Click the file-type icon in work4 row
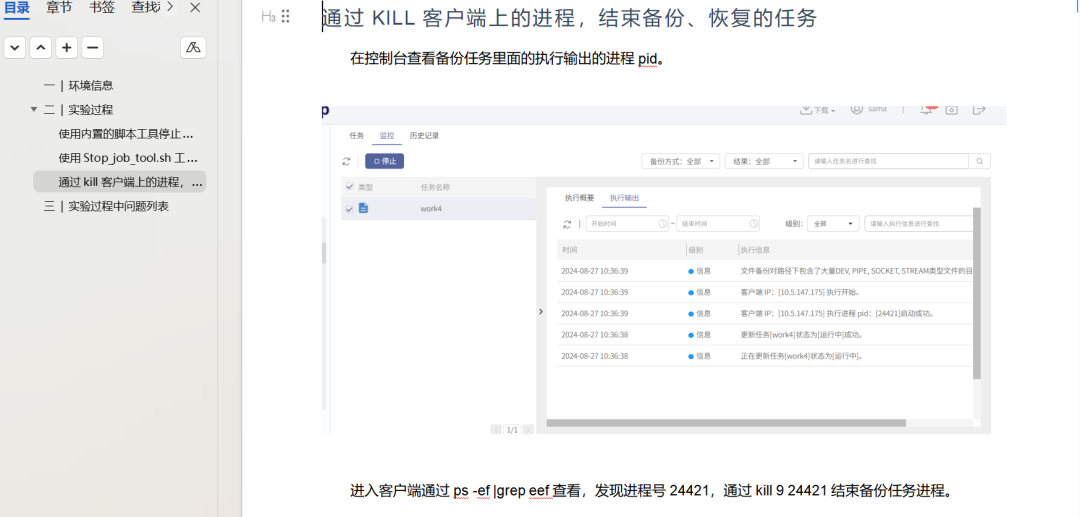1080x517 pixels. coord(363,208)
